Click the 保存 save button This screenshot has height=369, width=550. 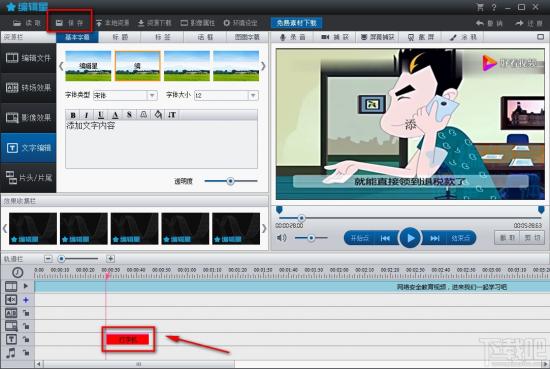(69, 23)
